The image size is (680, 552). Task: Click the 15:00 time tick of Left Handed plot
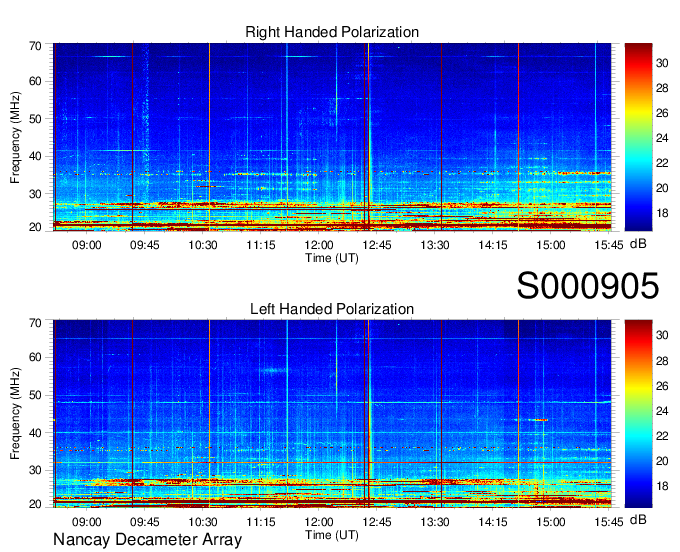[551, 522]
